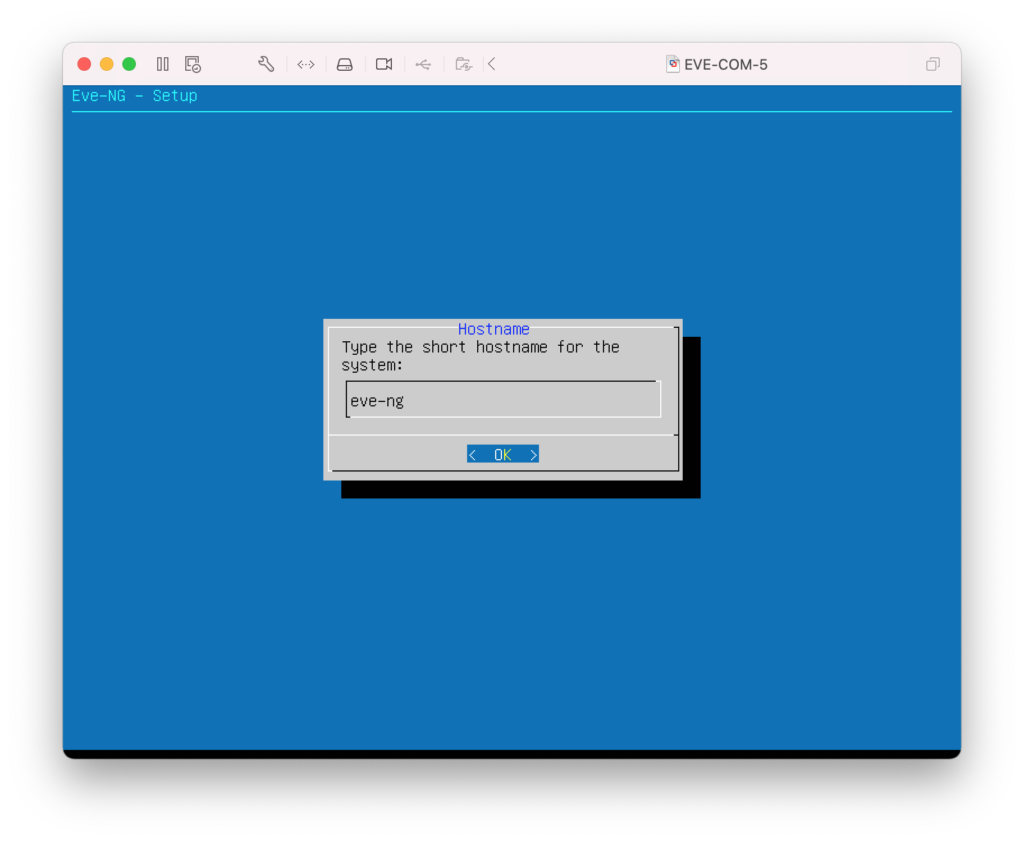This screenshot has height=842, width=1024.
Task: Open the network adapter menu icon
Action: coord(306,64)
